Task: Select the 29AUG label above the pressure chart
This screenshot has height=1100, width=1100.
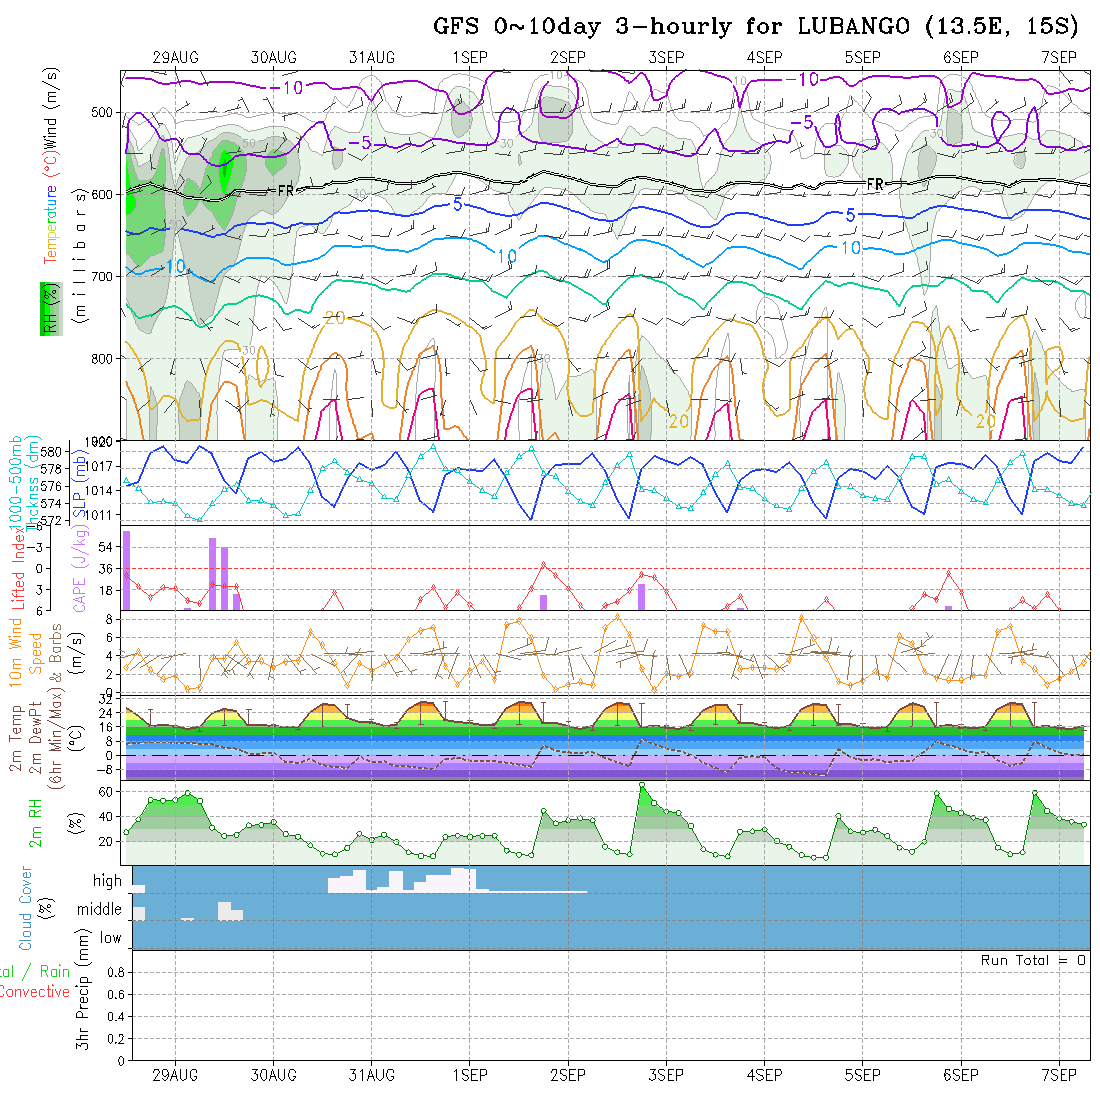Action: [x=175, y=58]
